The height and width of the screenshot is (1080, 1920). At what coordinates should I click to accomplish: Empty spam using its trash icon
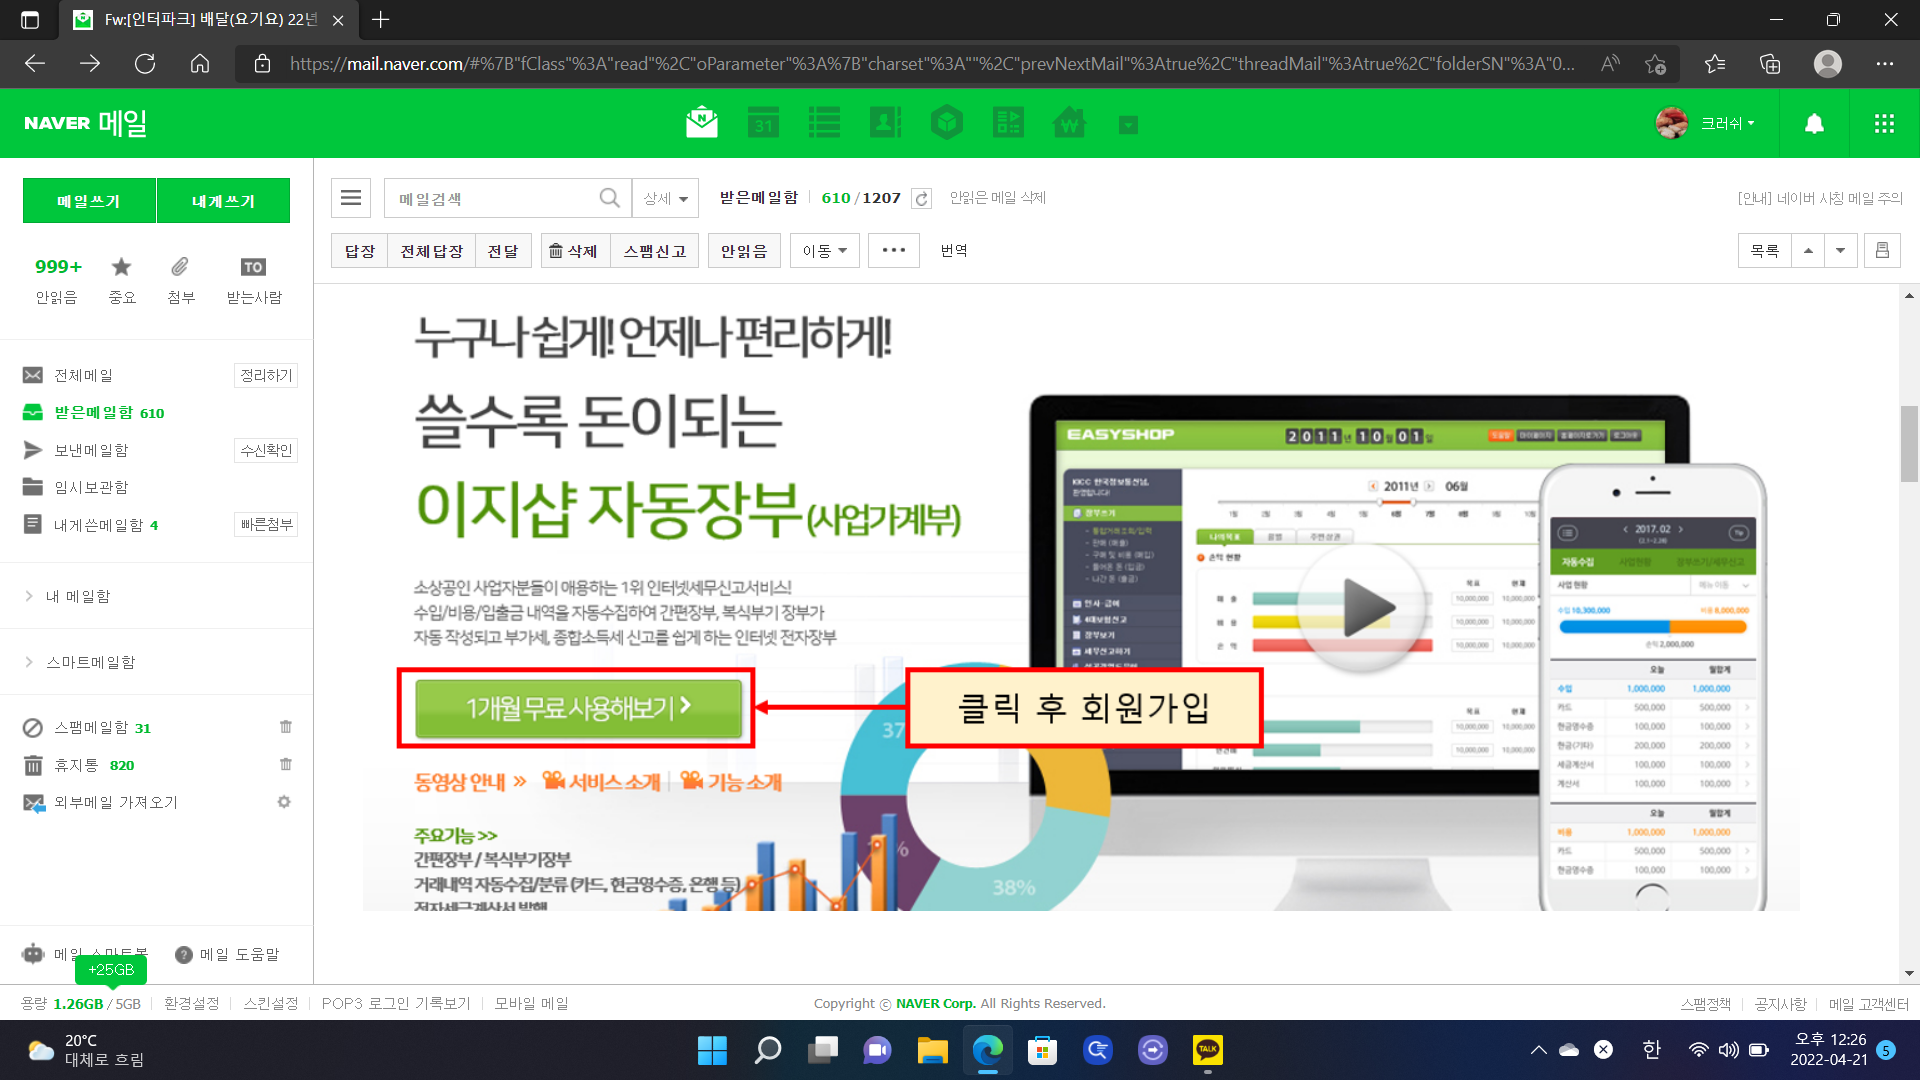(286, 727)
